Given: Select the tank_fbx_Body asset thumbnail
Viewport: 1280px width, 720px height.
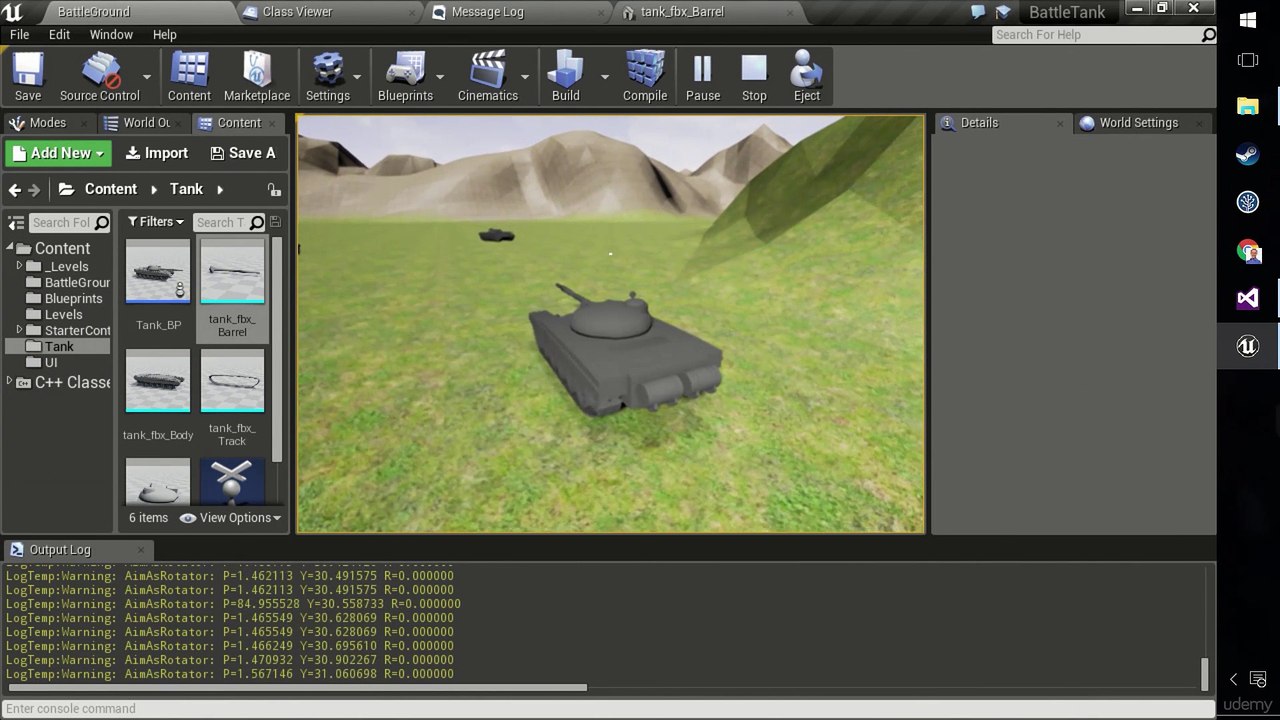Looking at the screenshot, I should coord(158,380).
